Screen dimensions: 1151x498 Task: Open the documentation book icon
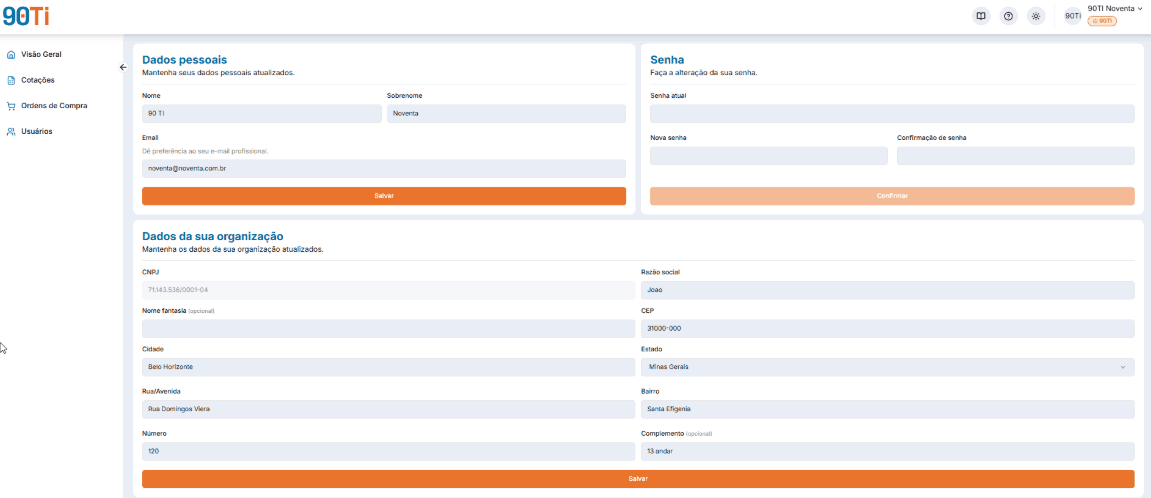coord(981,16)
